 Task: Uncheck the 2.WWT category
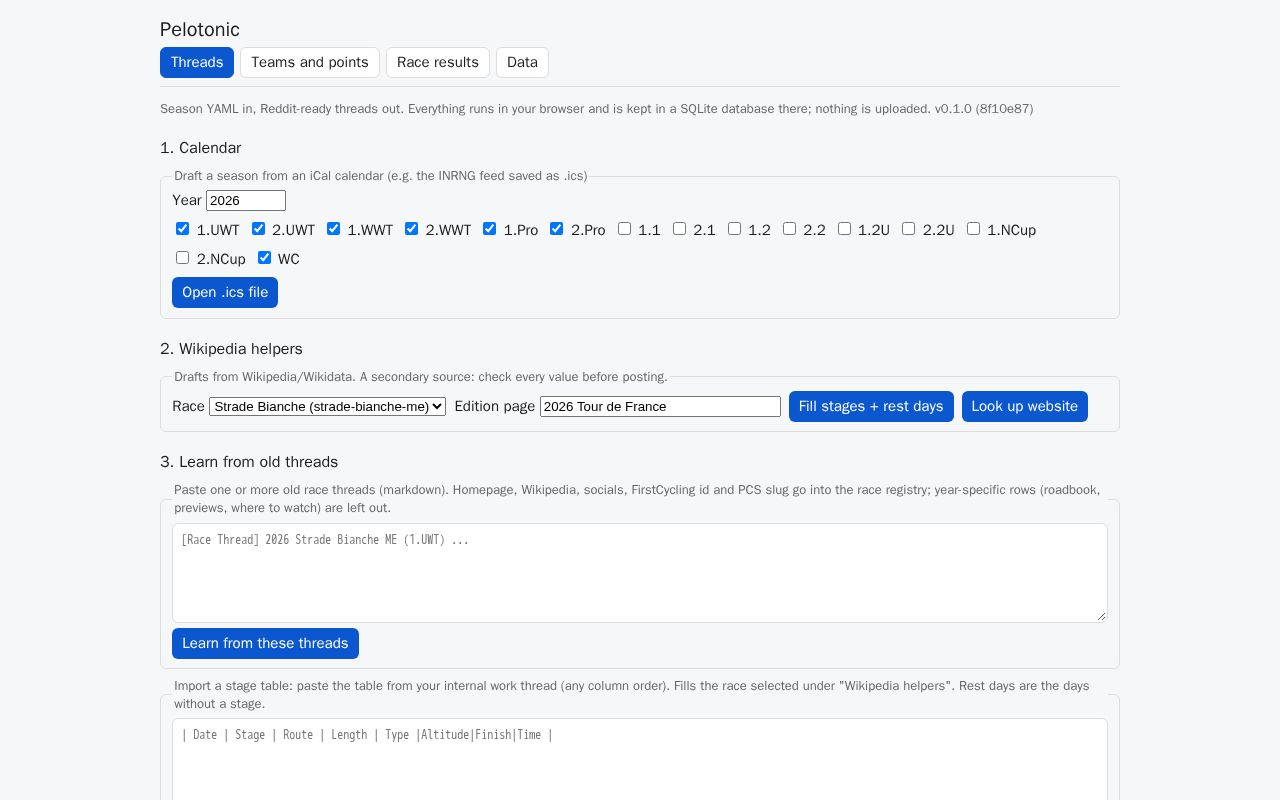click(x=411, y=229)
